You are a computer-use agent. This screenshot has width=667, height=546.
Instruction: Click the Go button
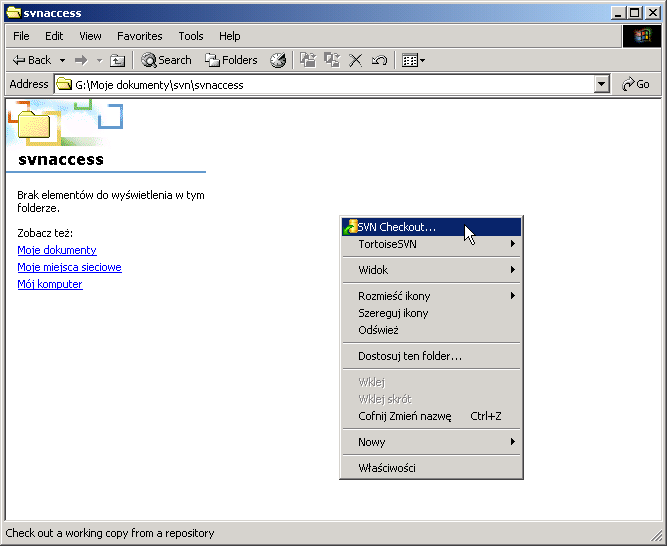point(636,85)
